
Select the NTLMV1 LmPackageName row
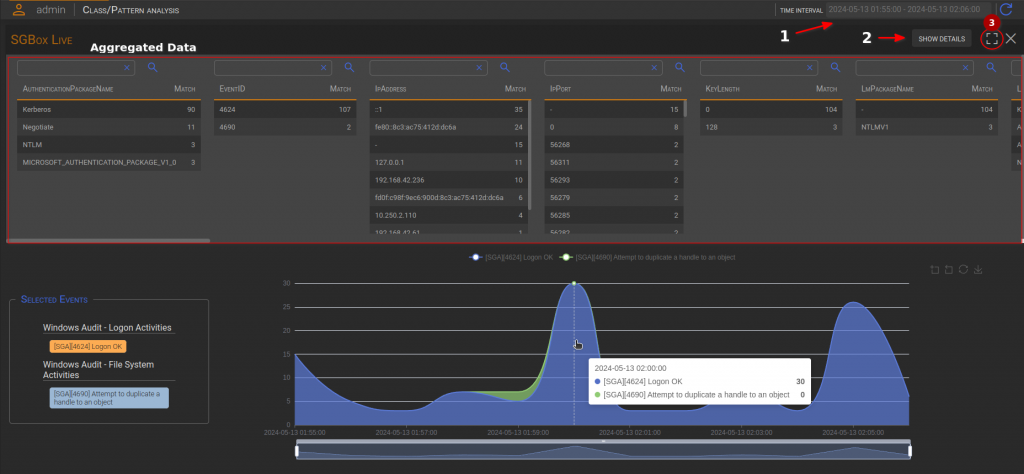(927, 127)
